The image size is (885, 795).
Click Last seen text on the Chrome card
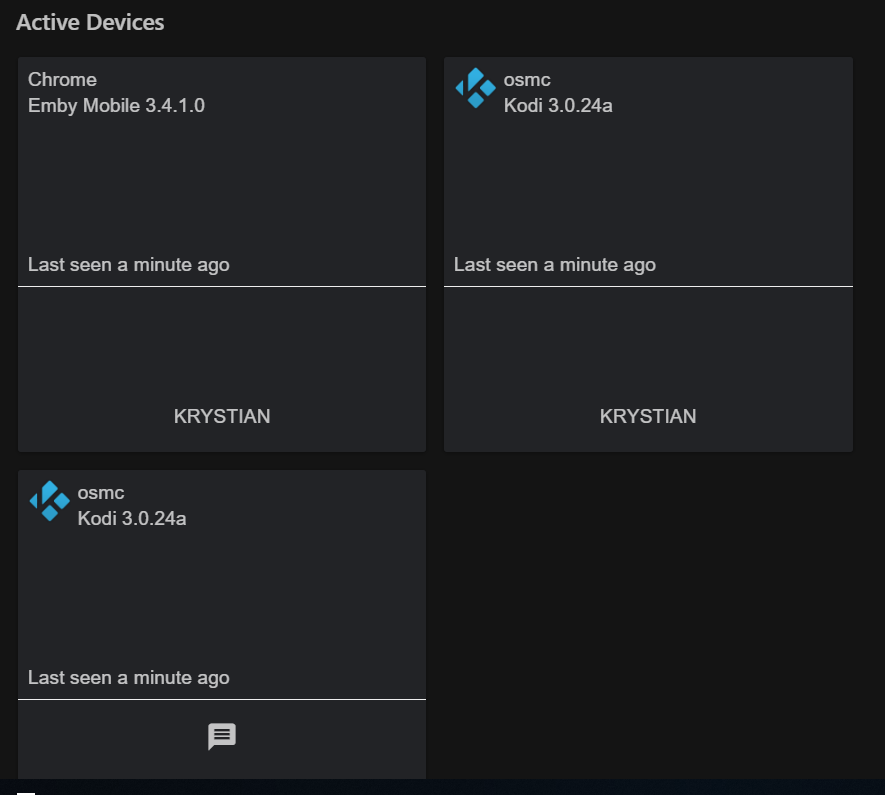(128, 265)
